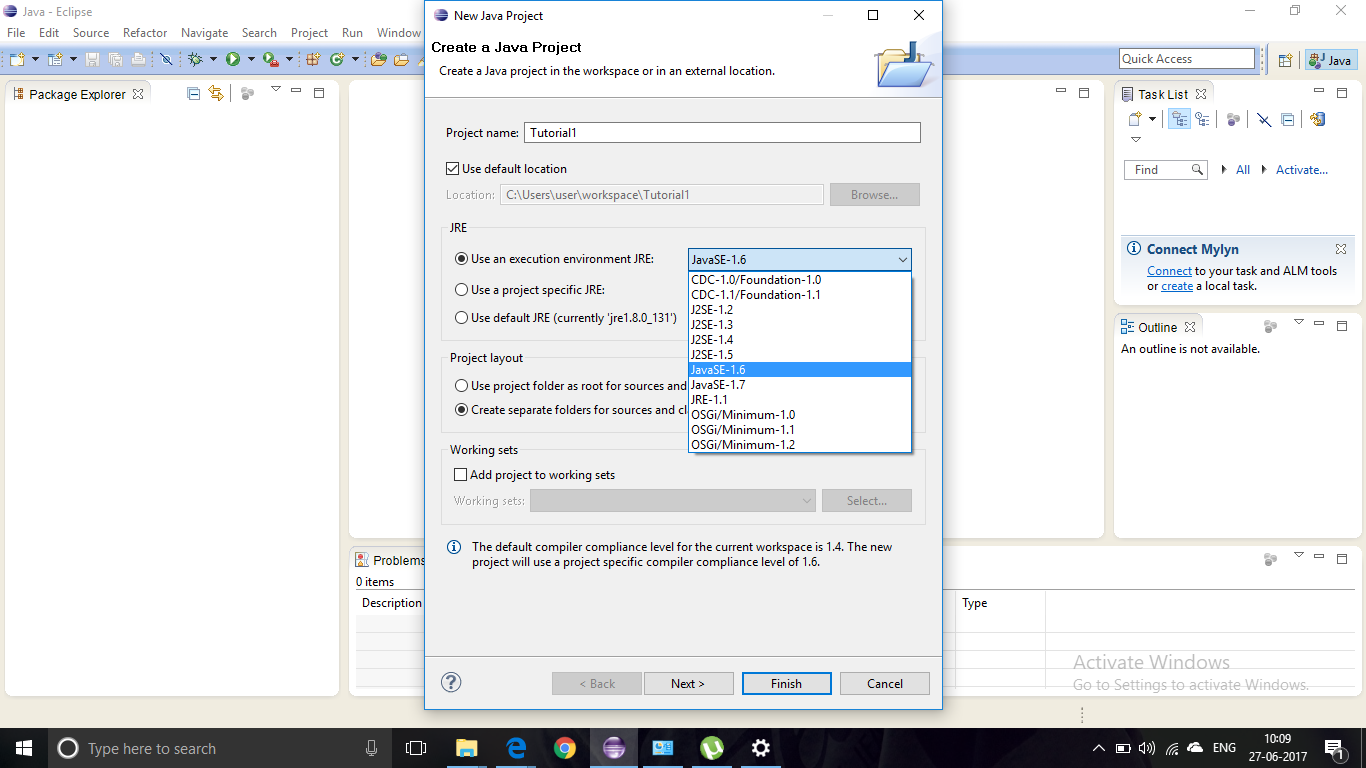
Task: Select Use project folder as root radio
Action: 461,385
